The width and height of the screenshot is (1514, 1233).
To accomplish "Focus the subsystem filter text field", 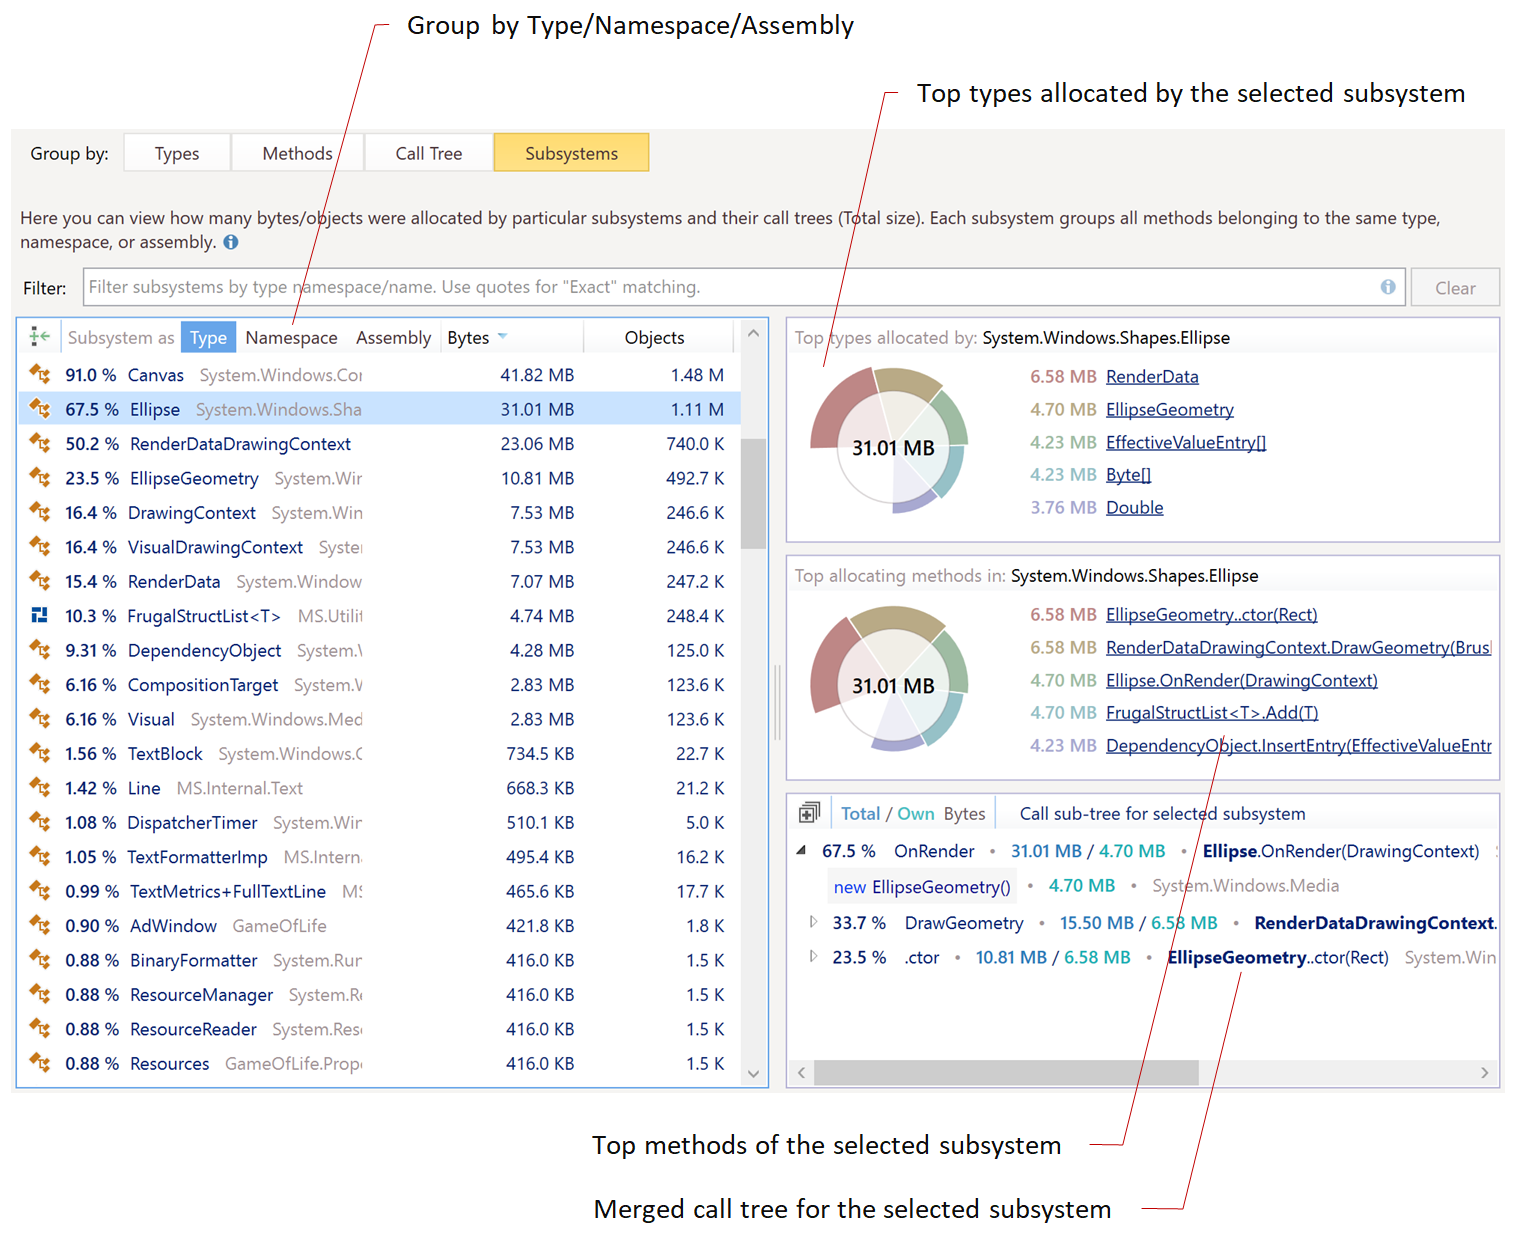I will click(730, 287).
